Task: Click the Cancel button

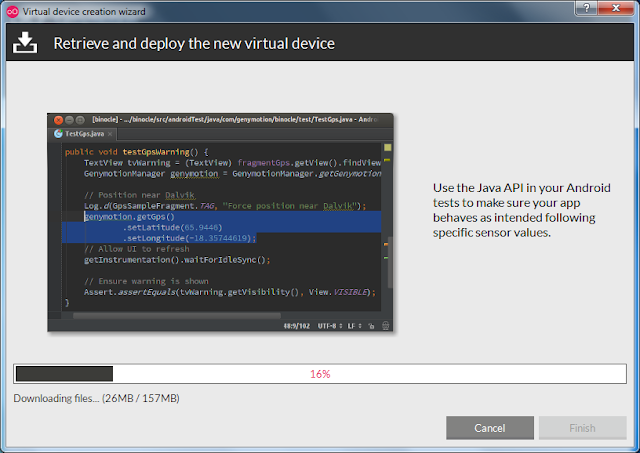Action: tap(490, 428)
